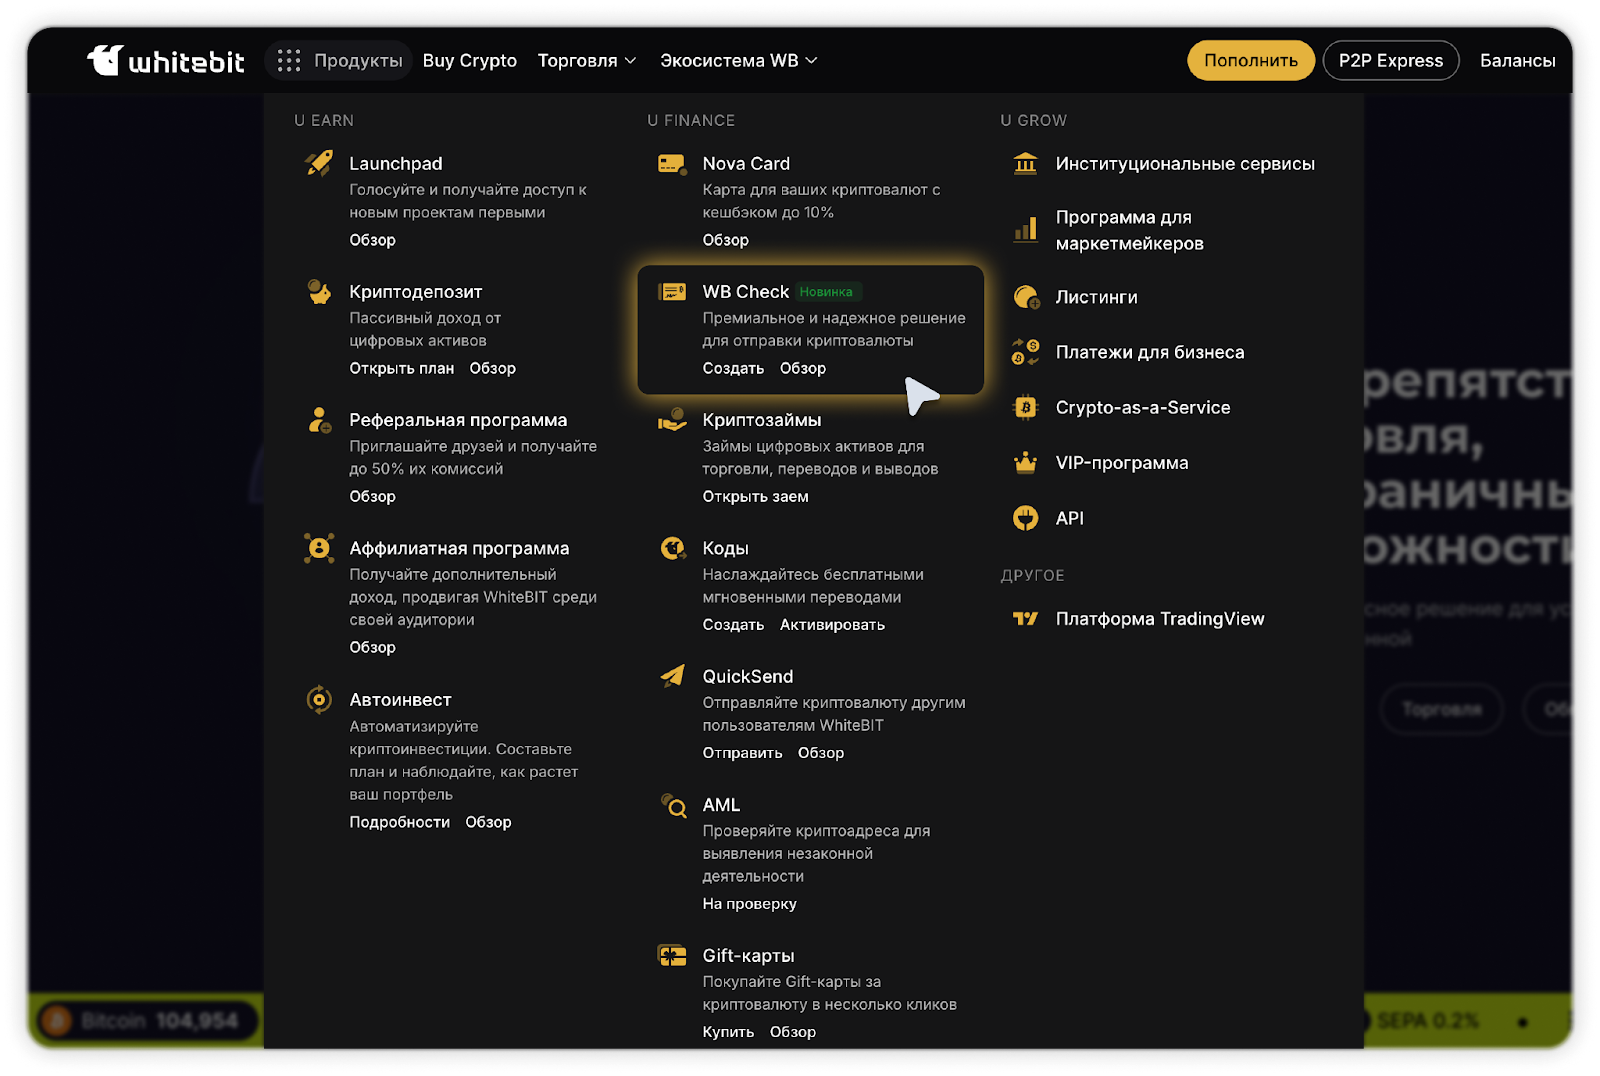The width and height of the screenshot is (1600, 1076).
Task: Click the VIP-программа crown icon
Action: coord(1025,463)
